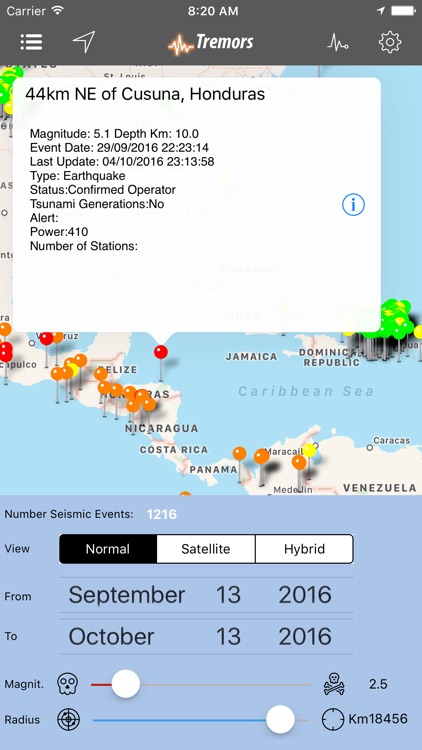Tap the blue info icon in callout
This screenshot has height=750, width=422.
353,205
